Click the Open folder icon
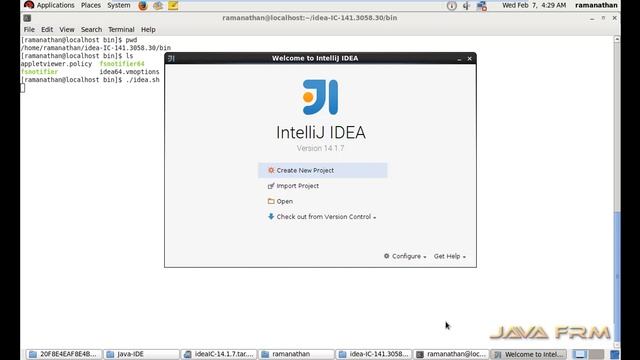Screen dimensions: 640x360 coord(271,201)
